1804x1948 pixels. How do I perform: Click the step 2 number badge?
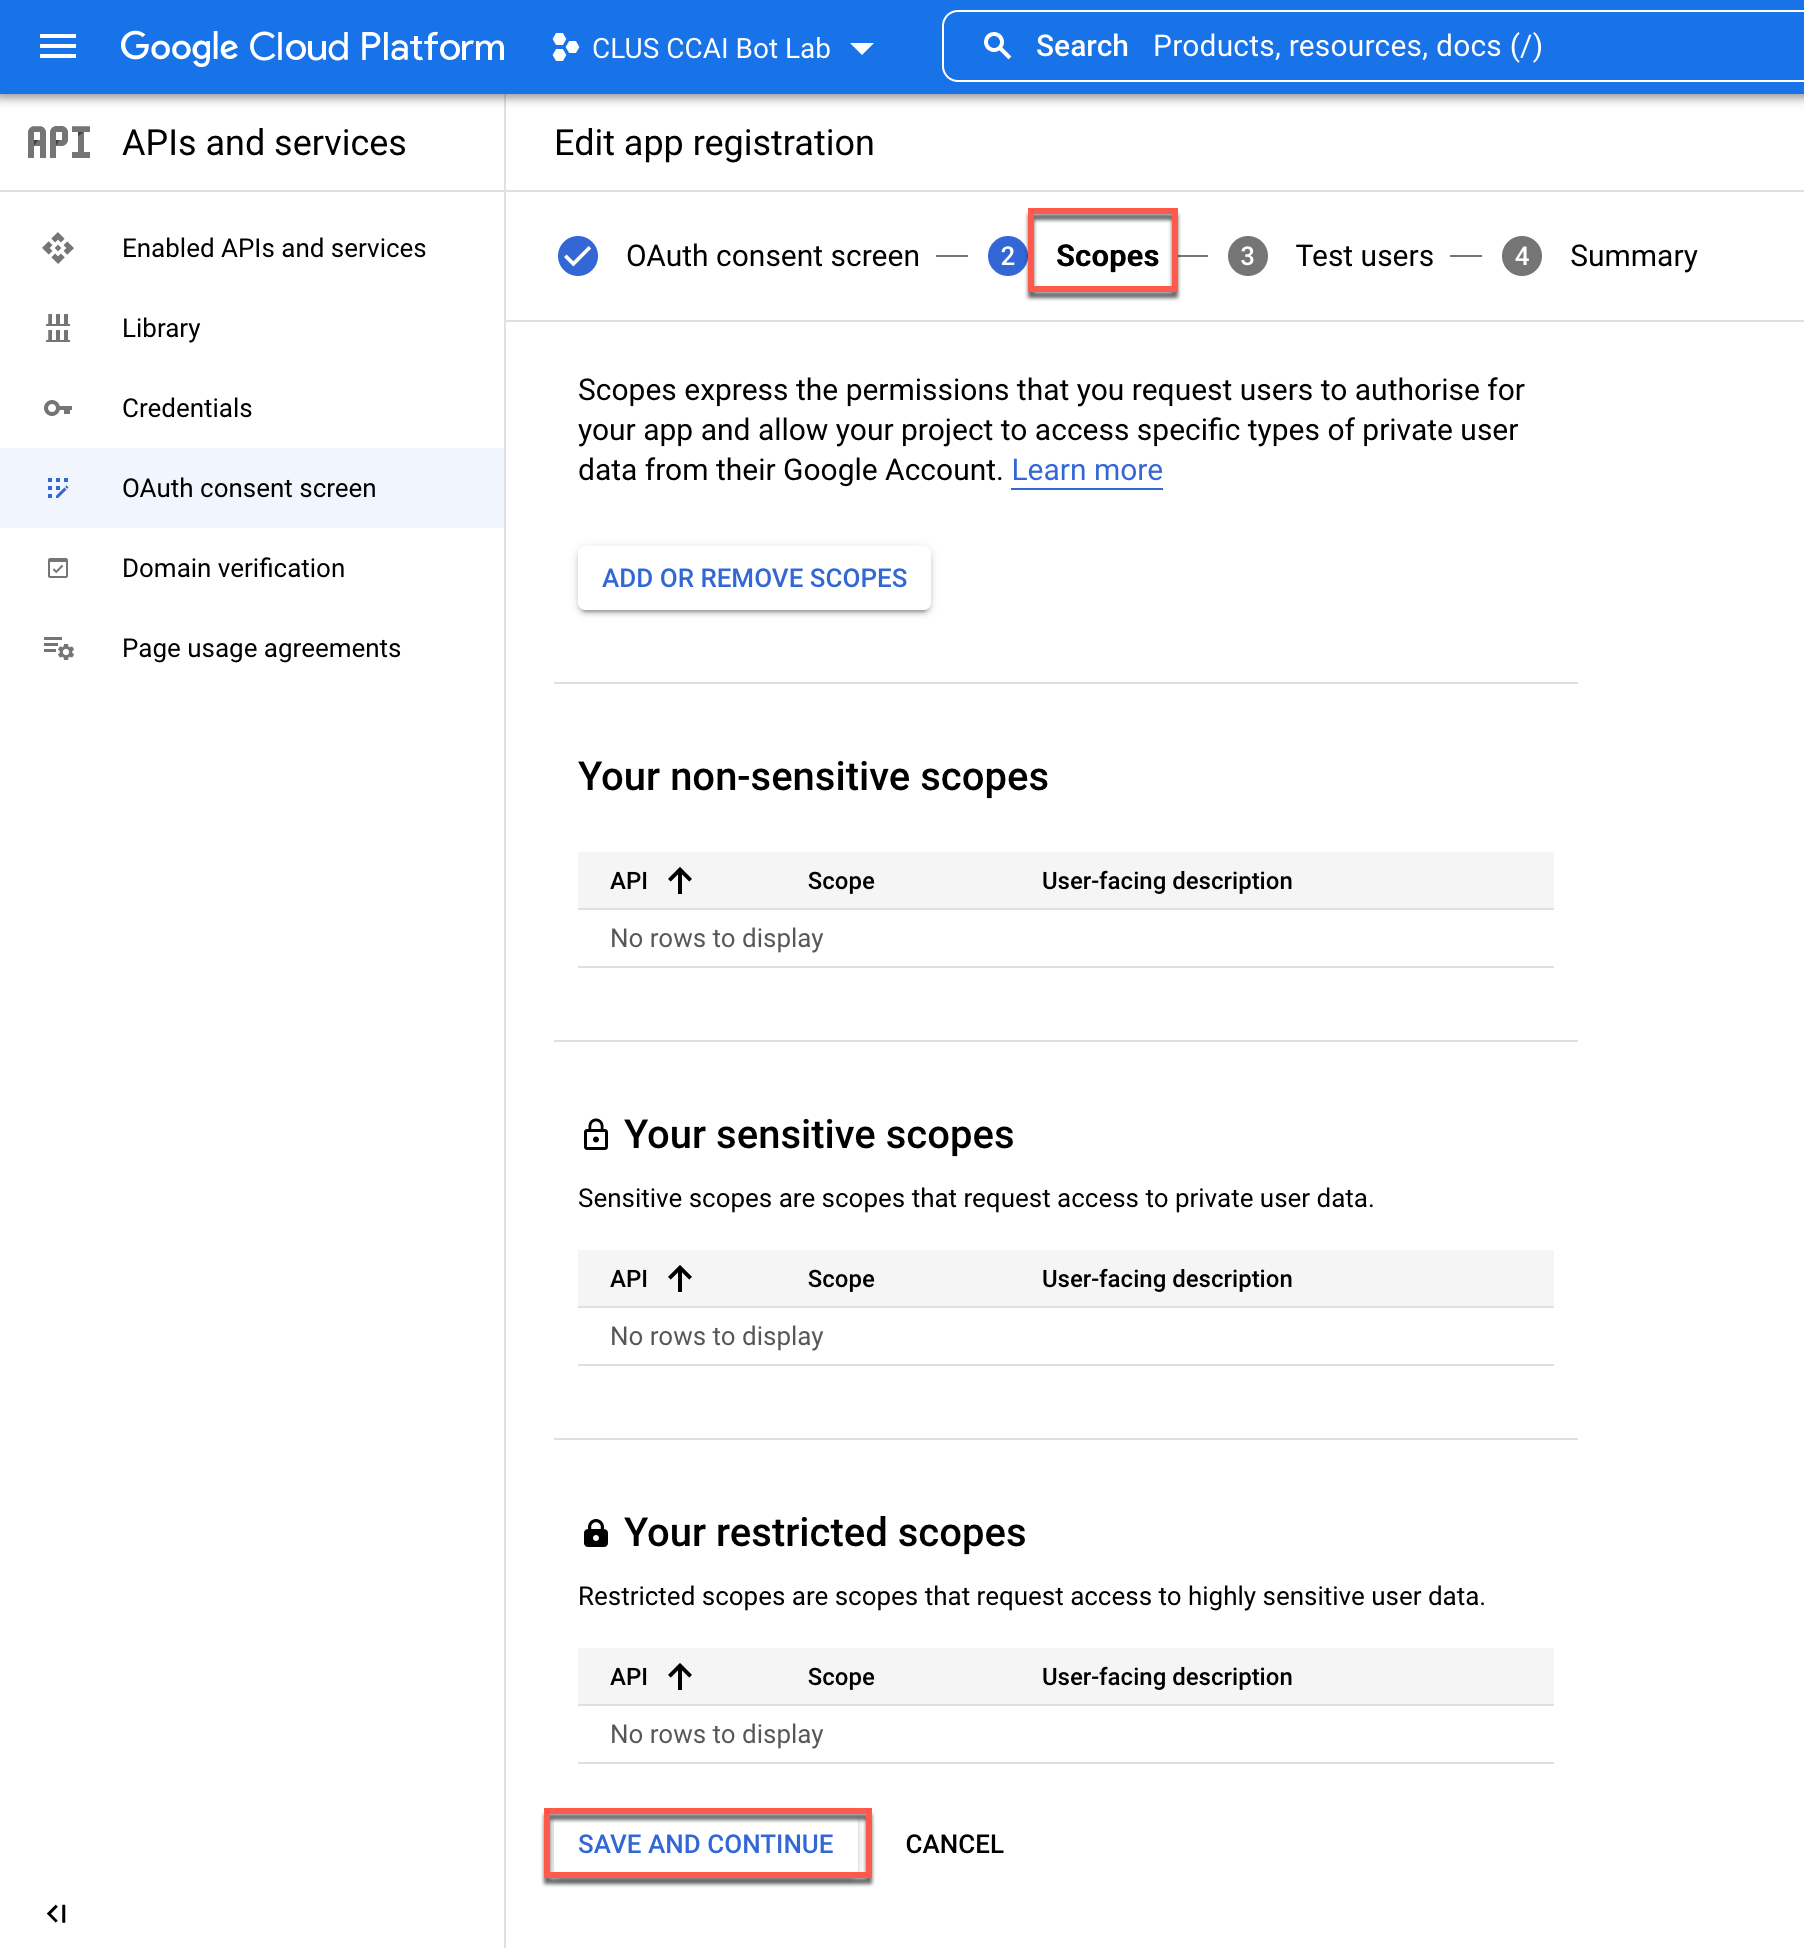1008,256
